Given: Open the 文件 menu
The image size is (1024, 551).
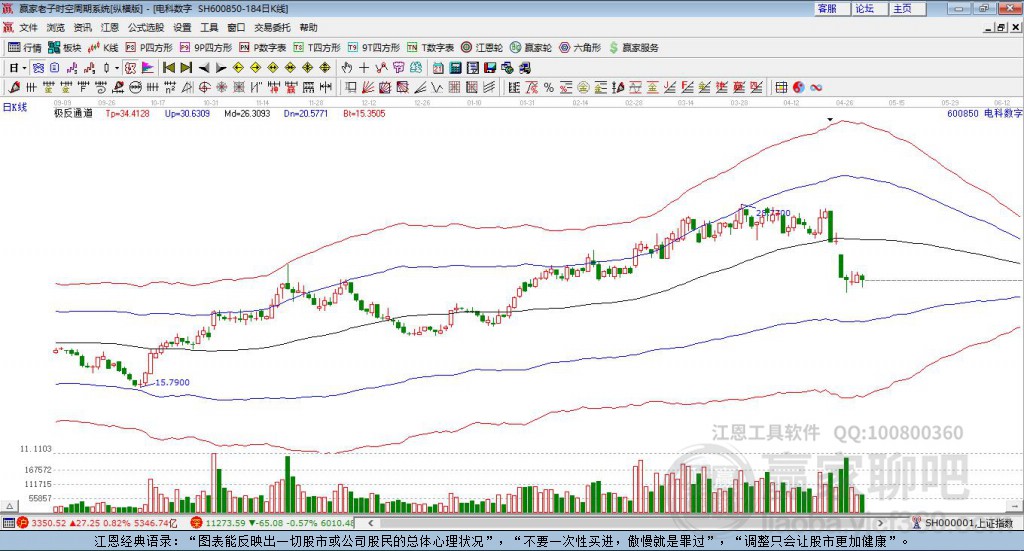Looking at the screenshot, I should [x=29, y=27].
